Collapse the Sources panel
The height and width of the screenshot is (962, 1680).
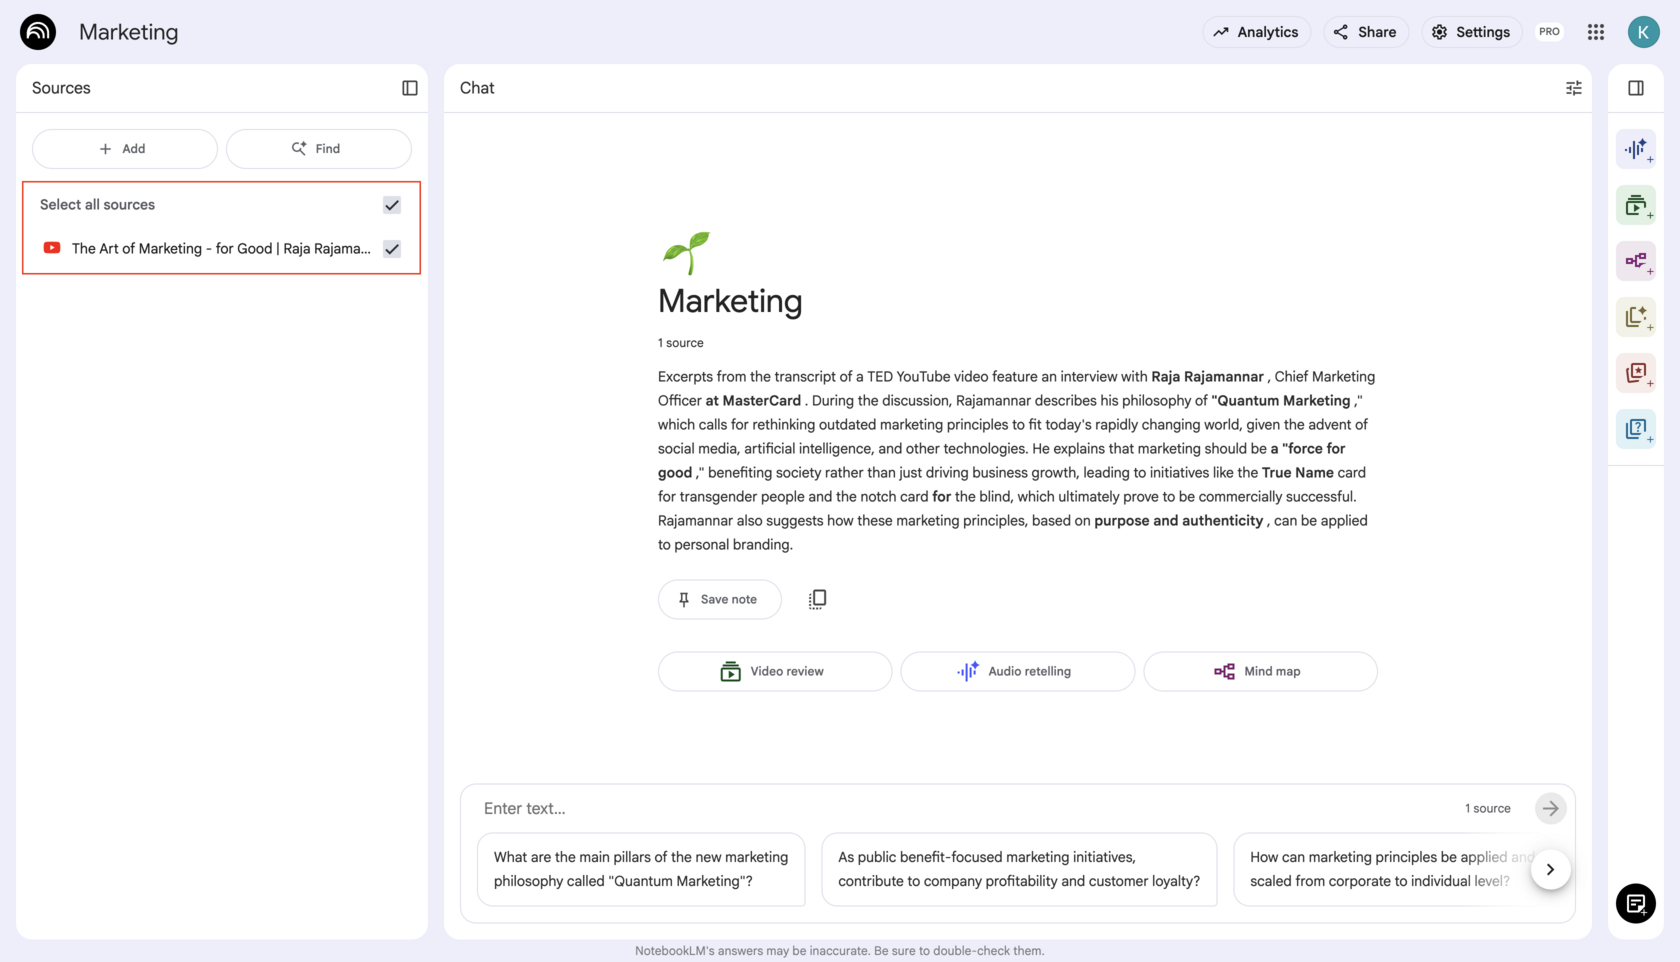pos(410,88)
